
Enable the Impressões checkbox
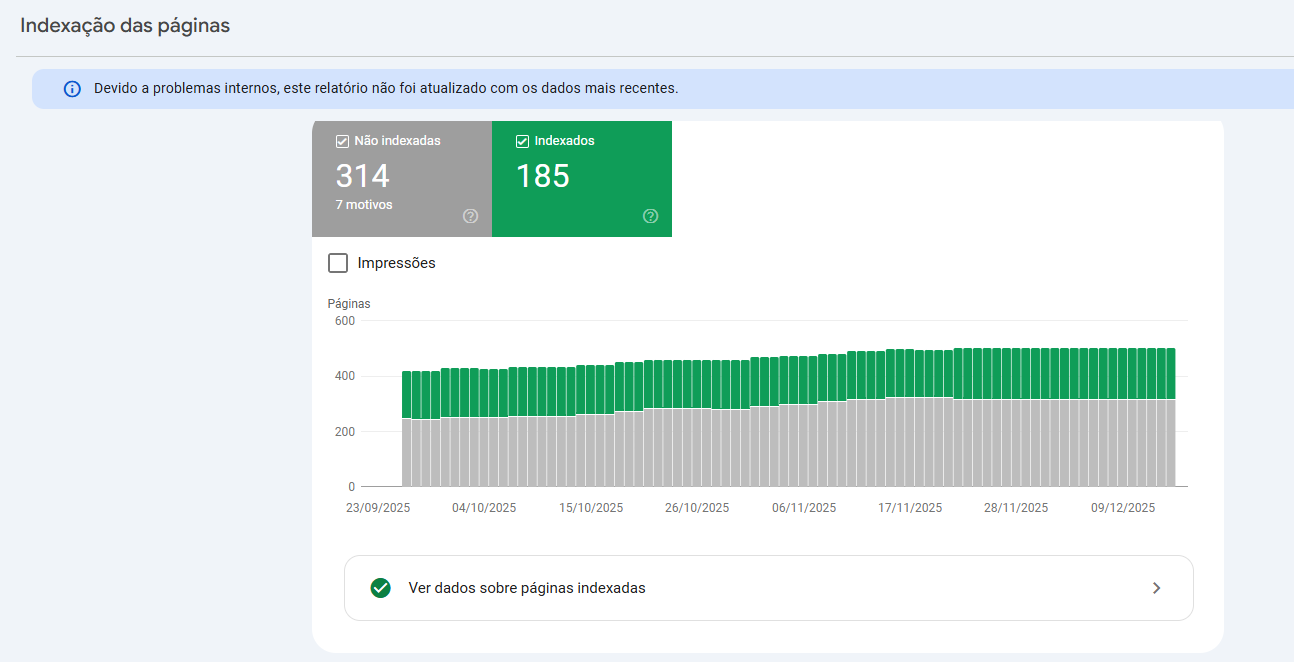point(338,263)
